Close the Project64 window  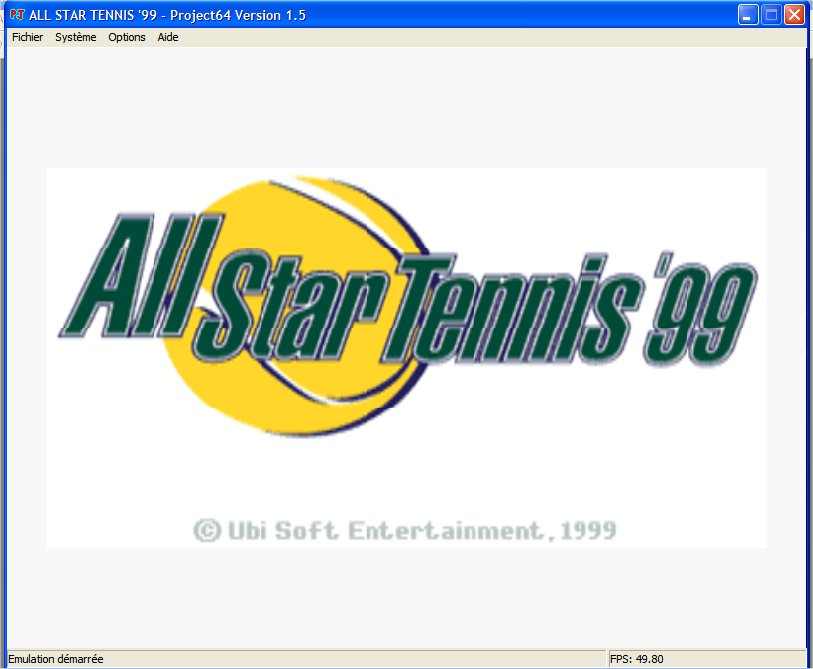tap(794, 15)
